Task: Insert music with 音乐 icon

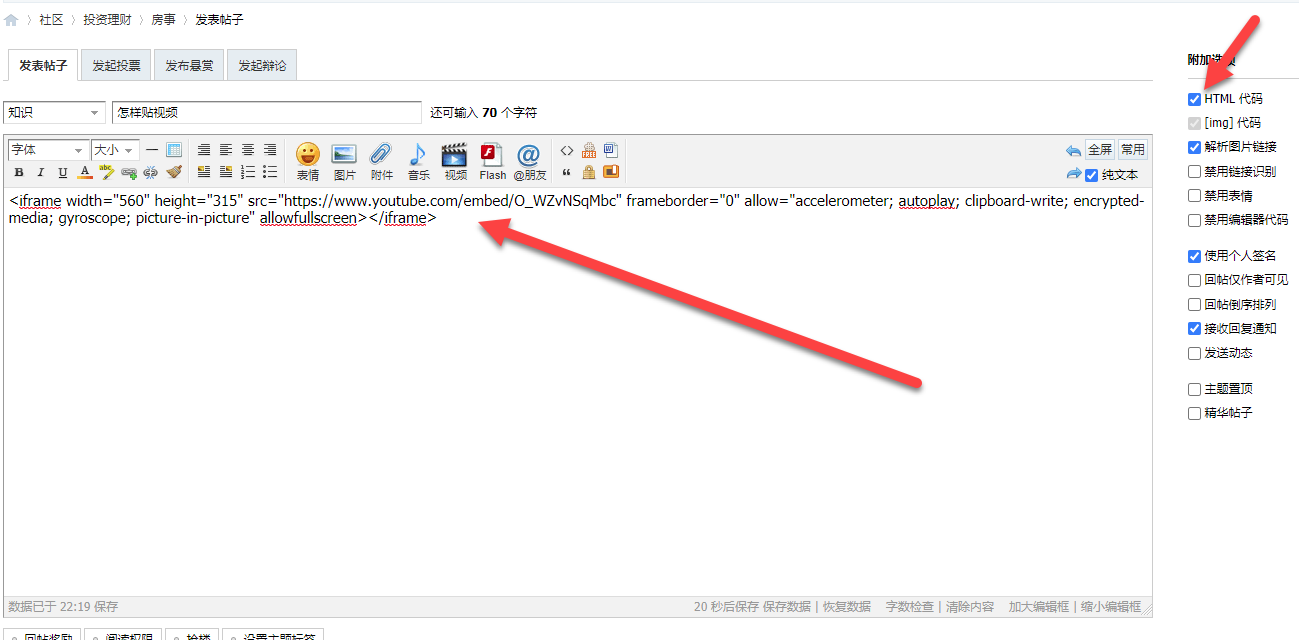Action: (x=418, y=161)
